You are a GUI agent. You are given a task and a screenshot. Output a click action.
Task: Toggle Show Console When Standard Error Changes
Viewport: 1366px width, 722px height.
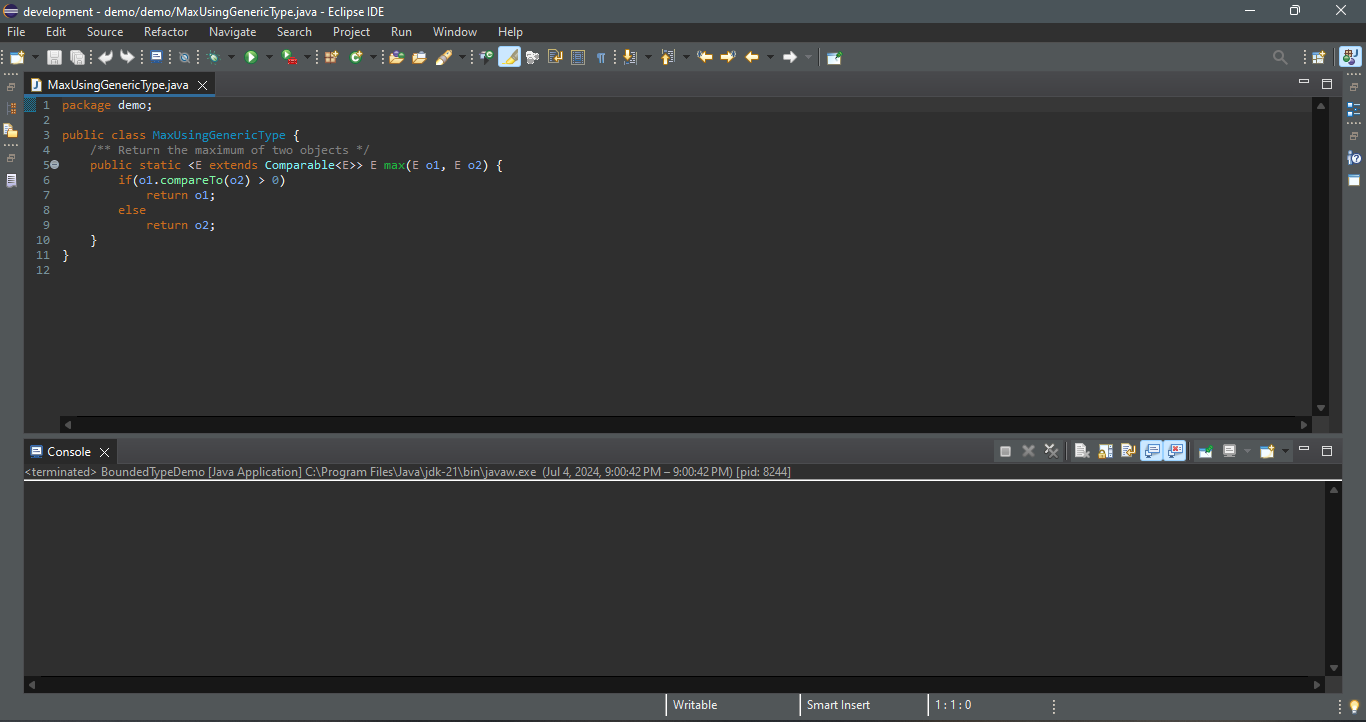(1175, 451)
